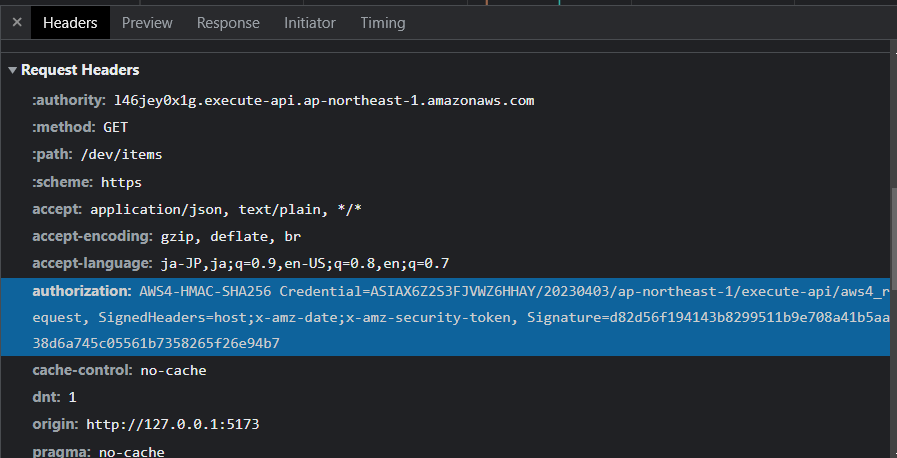Click the Request Headers section title
897x458 pixels.
pos(80,70)
